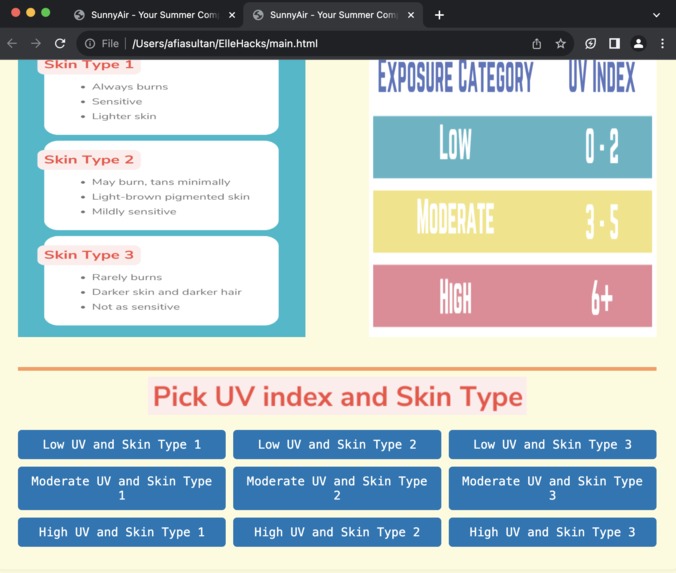Open the Chrome three-dot menu
676x573 pixels.
coord(662,44)
